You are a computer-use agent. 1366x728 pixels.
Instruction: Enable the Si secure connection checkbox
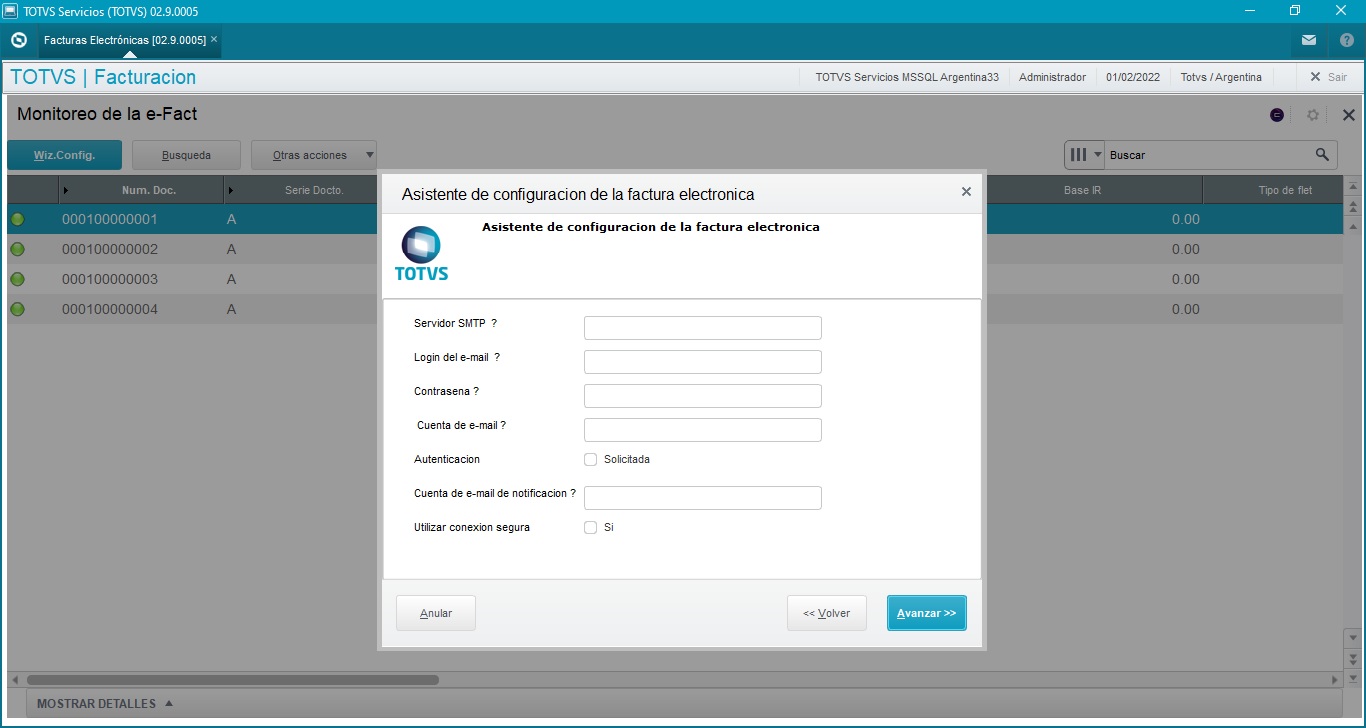tap(591, 527)
